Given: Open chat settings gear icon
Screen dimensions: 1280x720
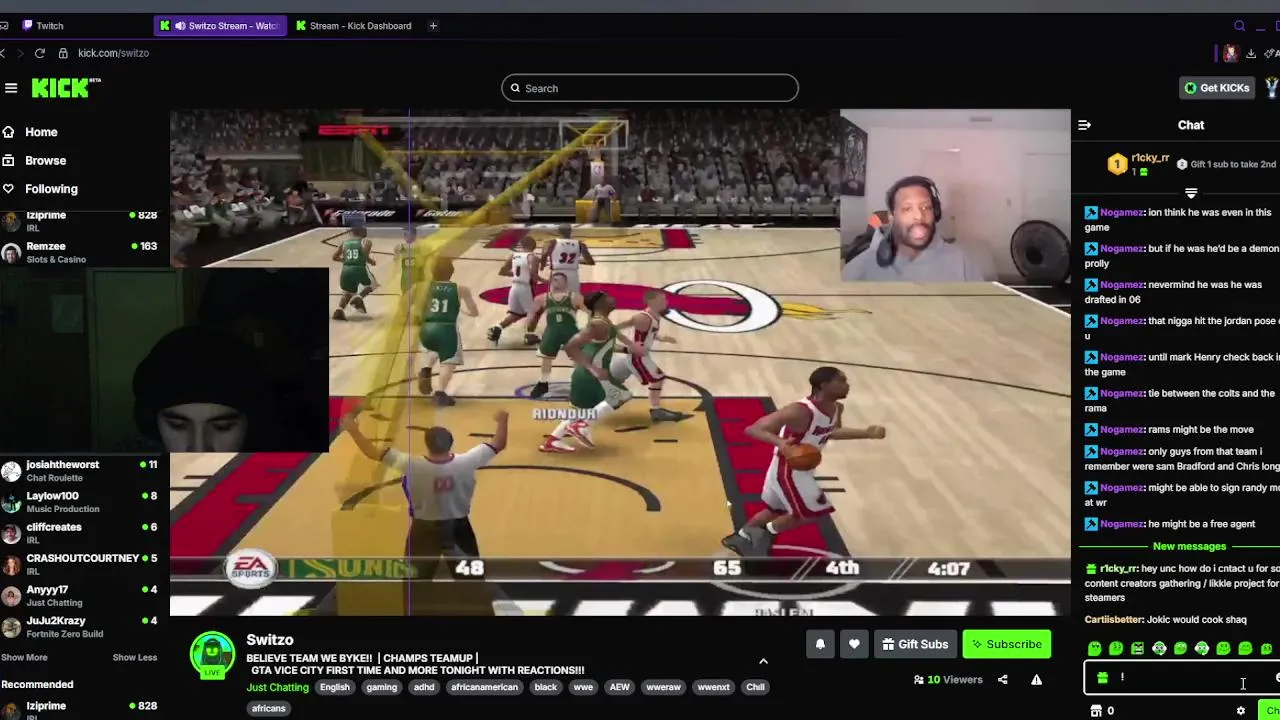Looking at the screenshot, I should 1241,711.
